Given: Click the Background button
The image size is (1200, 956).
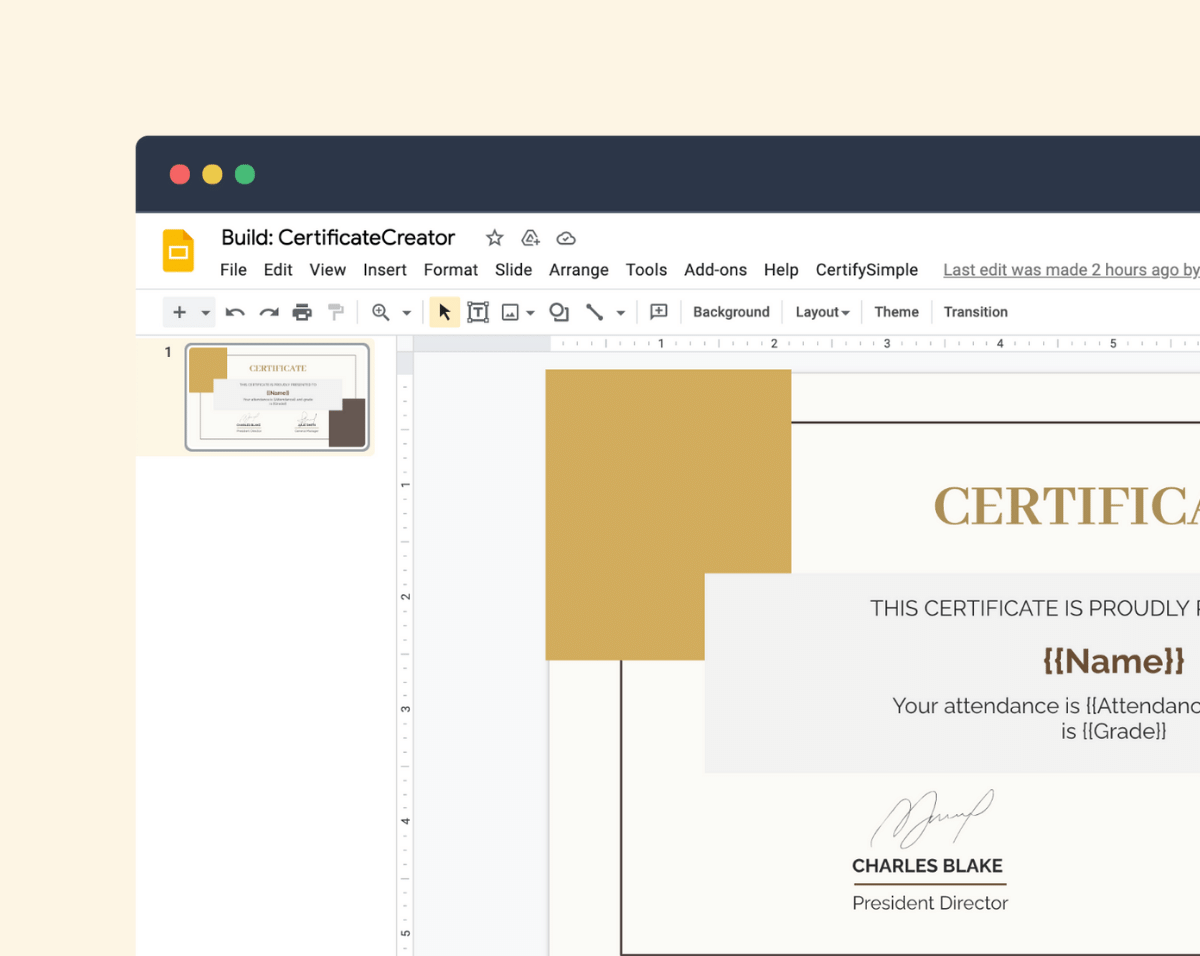Looking at the screenshot, I should pyautogui.click(x=731, y=312).
